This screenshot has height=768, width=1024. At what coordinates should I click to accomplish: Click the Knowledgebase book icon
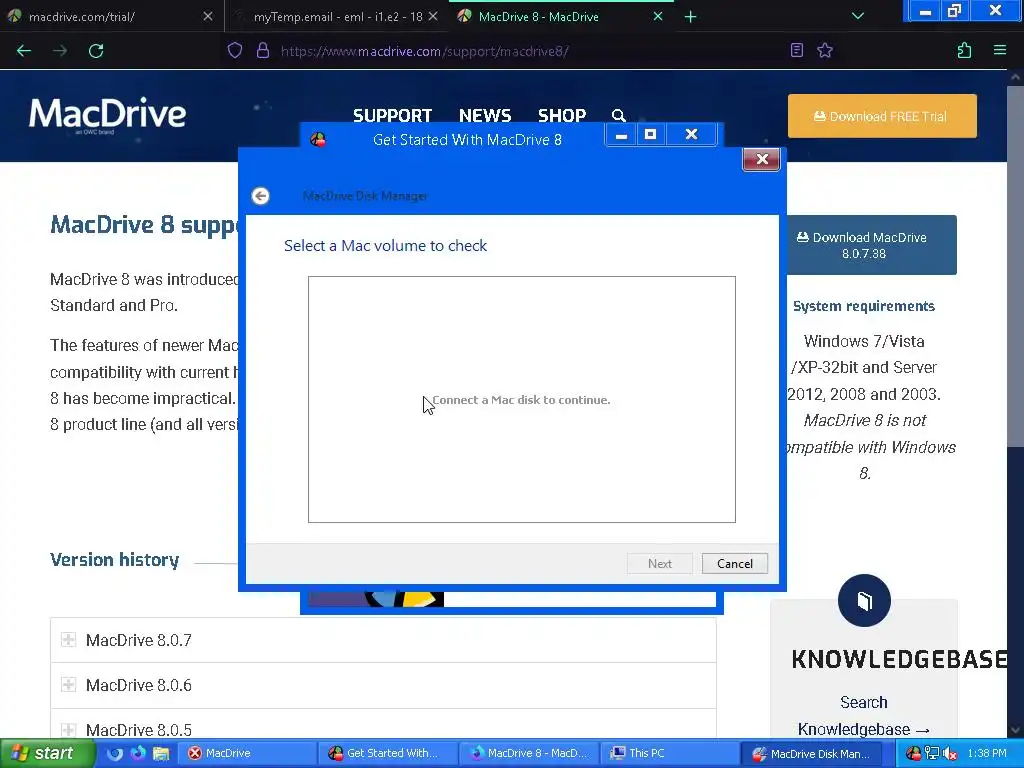864,600
